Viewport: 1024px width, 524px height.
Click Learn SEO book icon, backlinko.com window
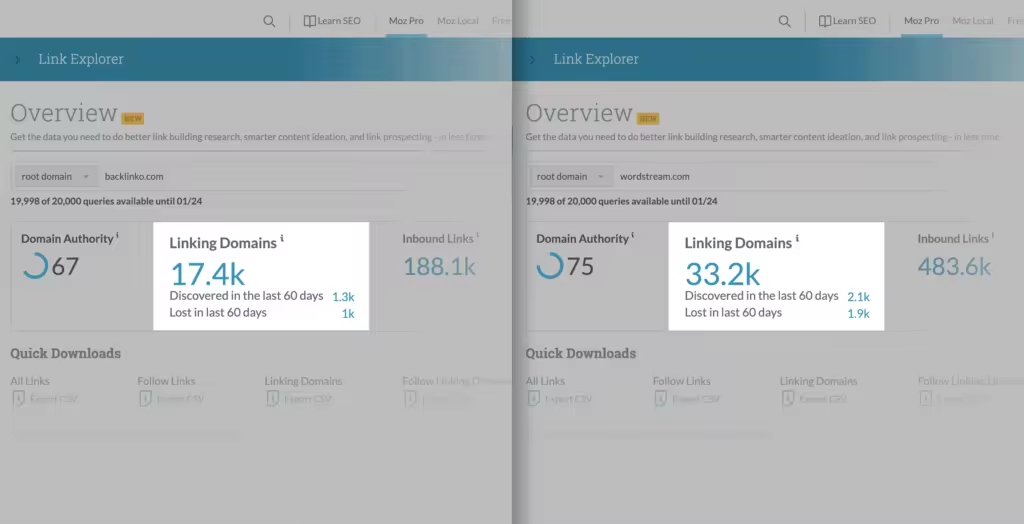point(310,21)
